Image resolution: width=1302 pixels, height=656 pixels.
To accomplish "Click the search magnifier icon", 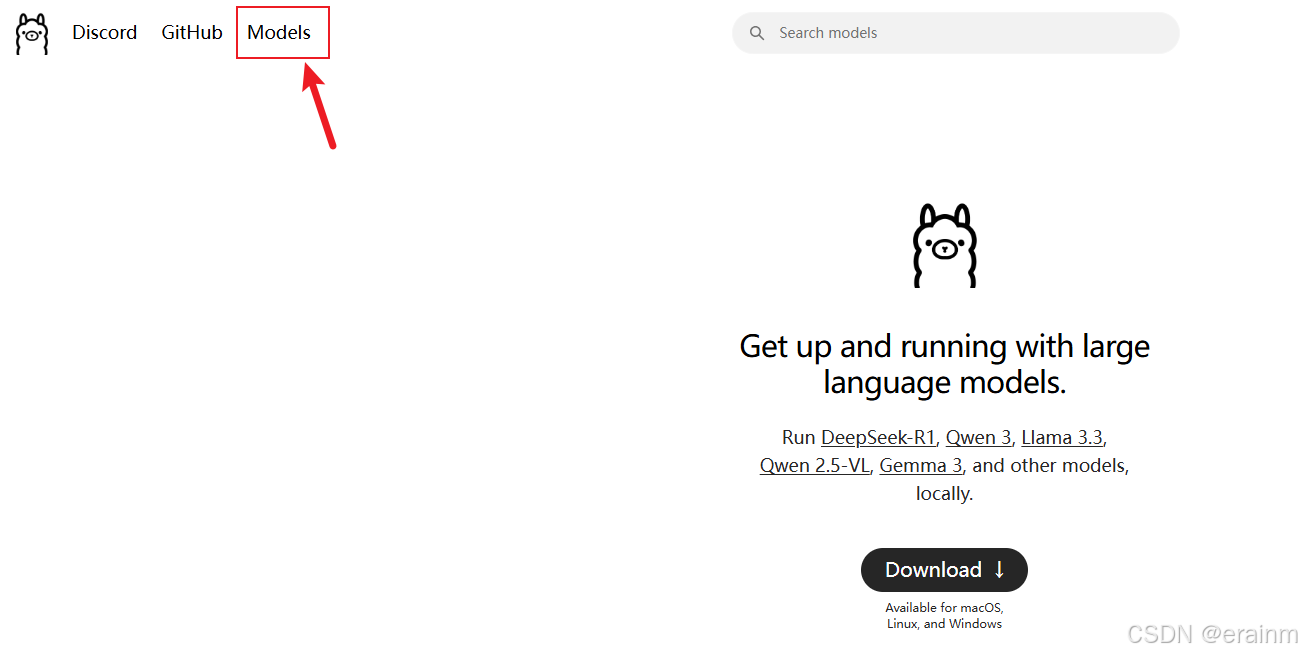I will [757, 33].
